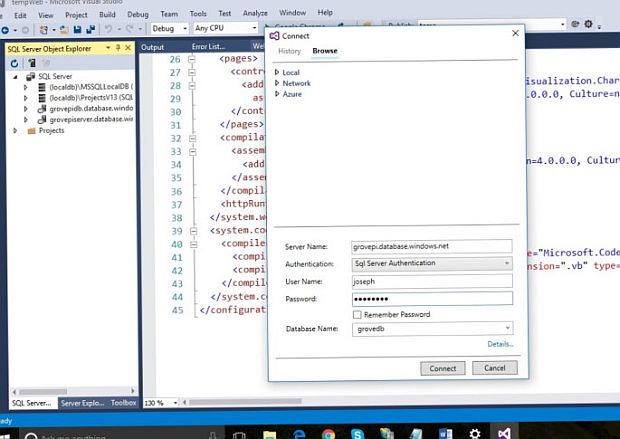This screenshot has height=439, width=620.
Task: Click the Connect button
Action: pyautogui.click(x=442, y=368)
